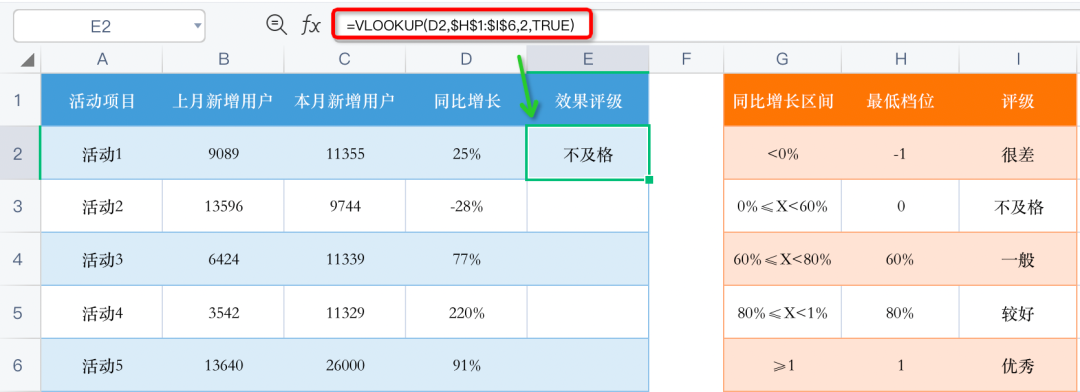
Task: Click the cell showing 不及格 in column E
Action: [588, 153]
